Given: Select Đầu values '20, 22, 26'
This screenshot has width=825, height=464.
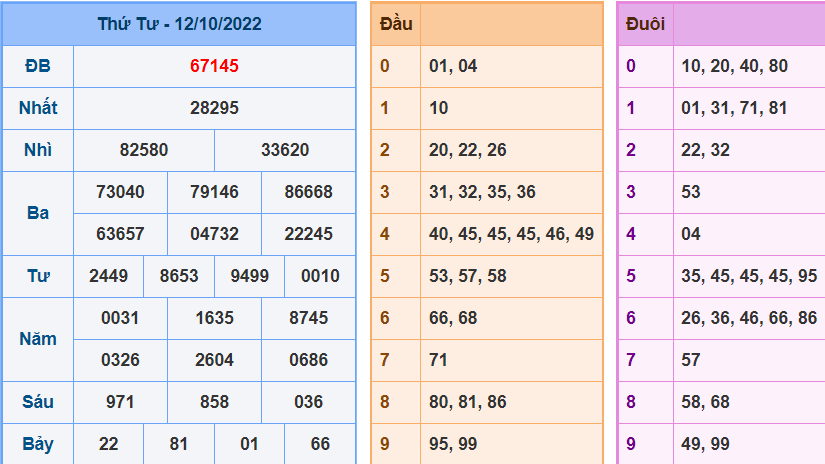Looking at the screenshot, I should pos(468,150).
